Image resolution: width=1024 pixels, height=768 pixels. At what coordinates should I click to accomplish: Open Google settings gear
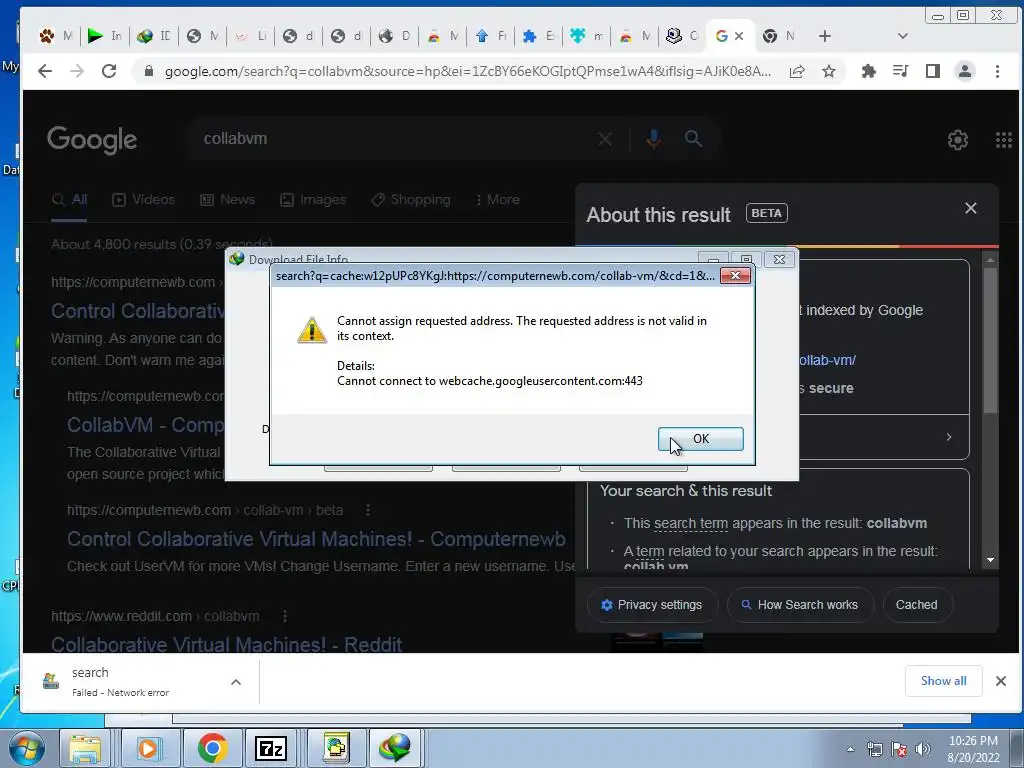coord(957,139)
